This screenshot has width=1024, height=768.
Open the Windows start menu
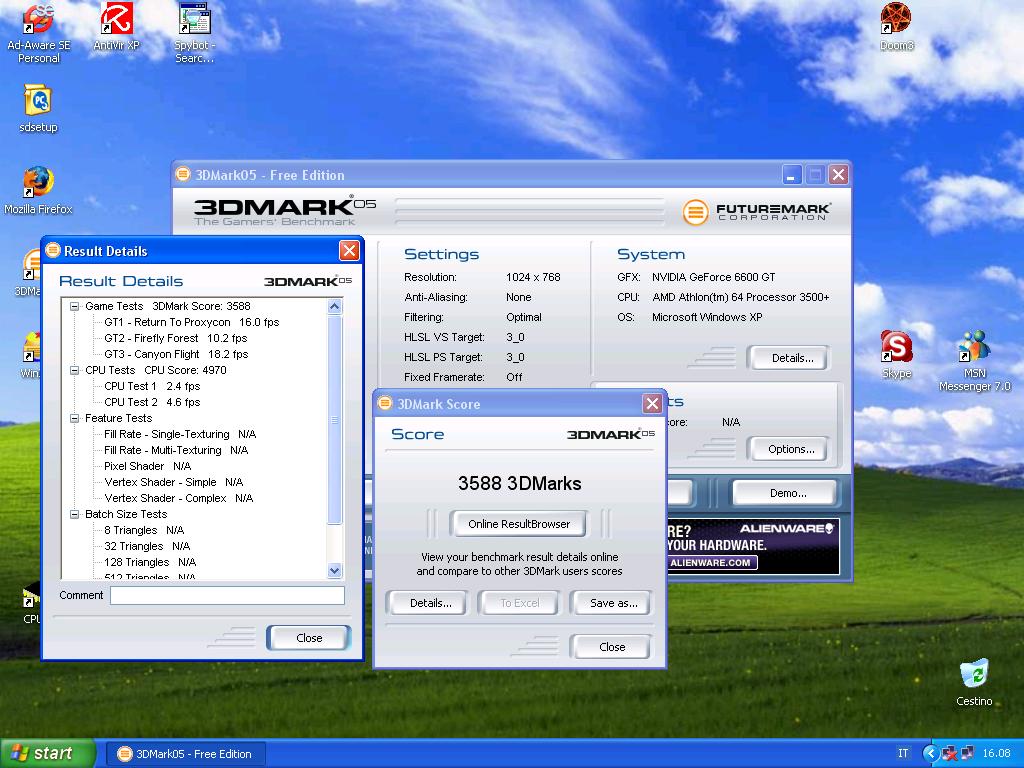[47, 753]
